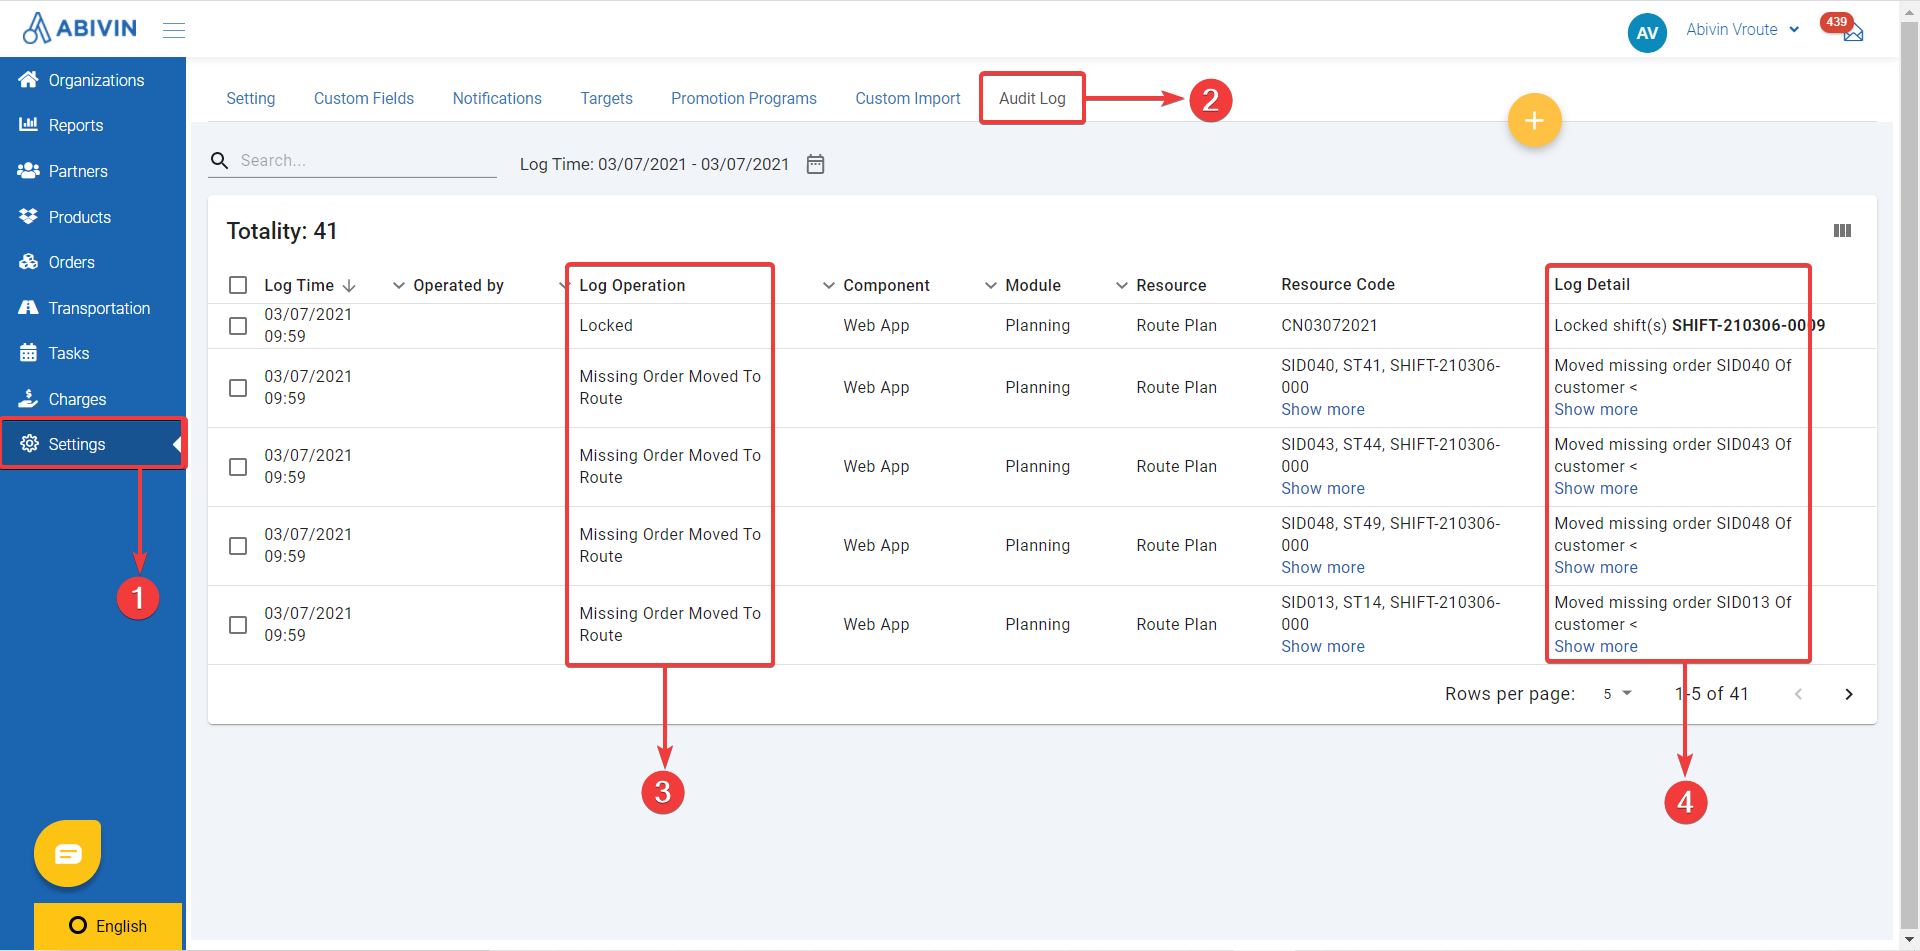Check the Locked row checkbox

click(238, 326)
